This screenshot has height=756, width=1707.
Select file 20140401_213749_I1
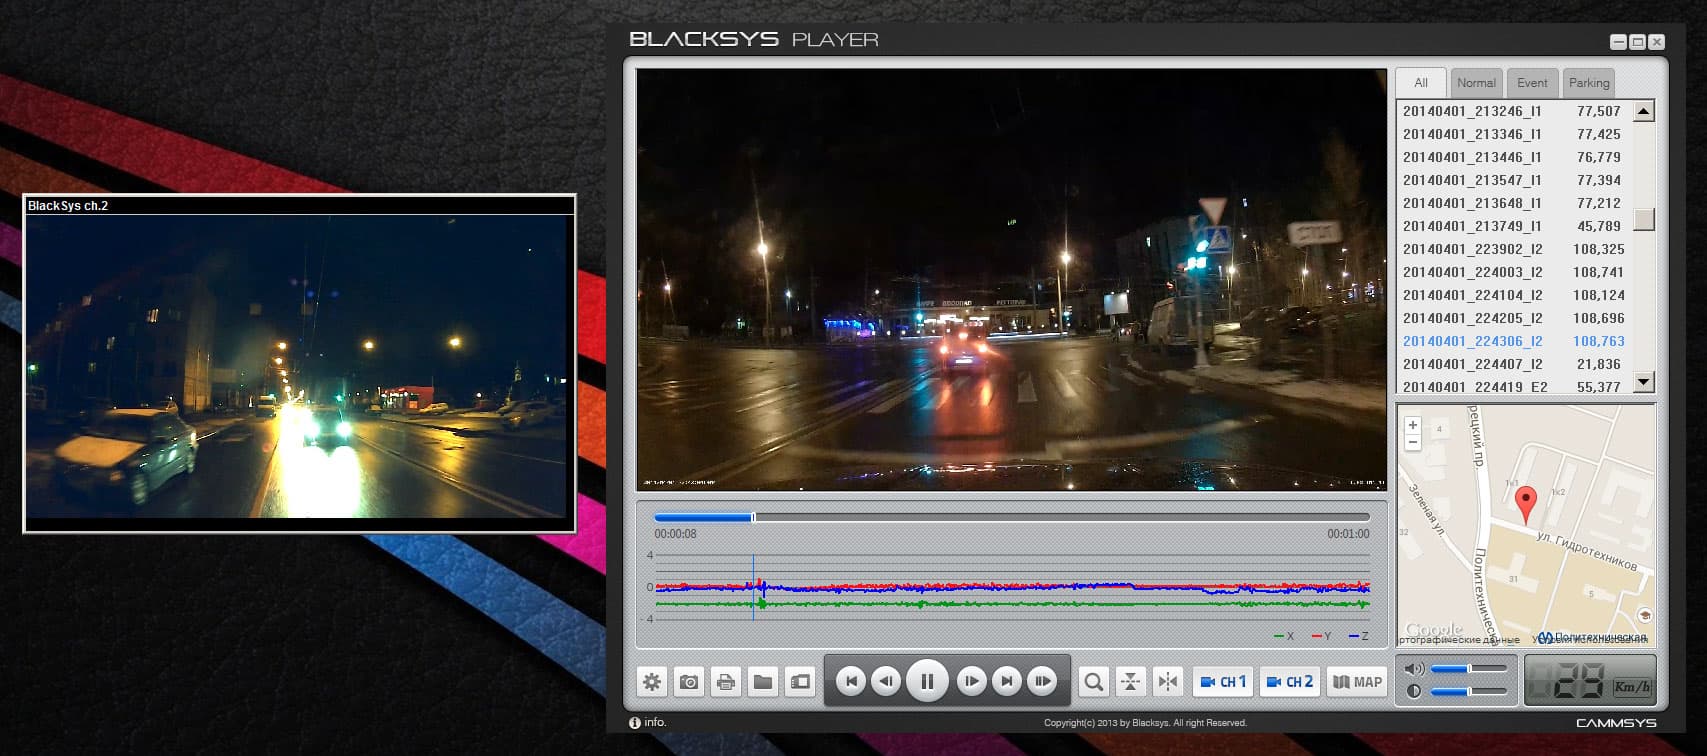point(1514,226)
